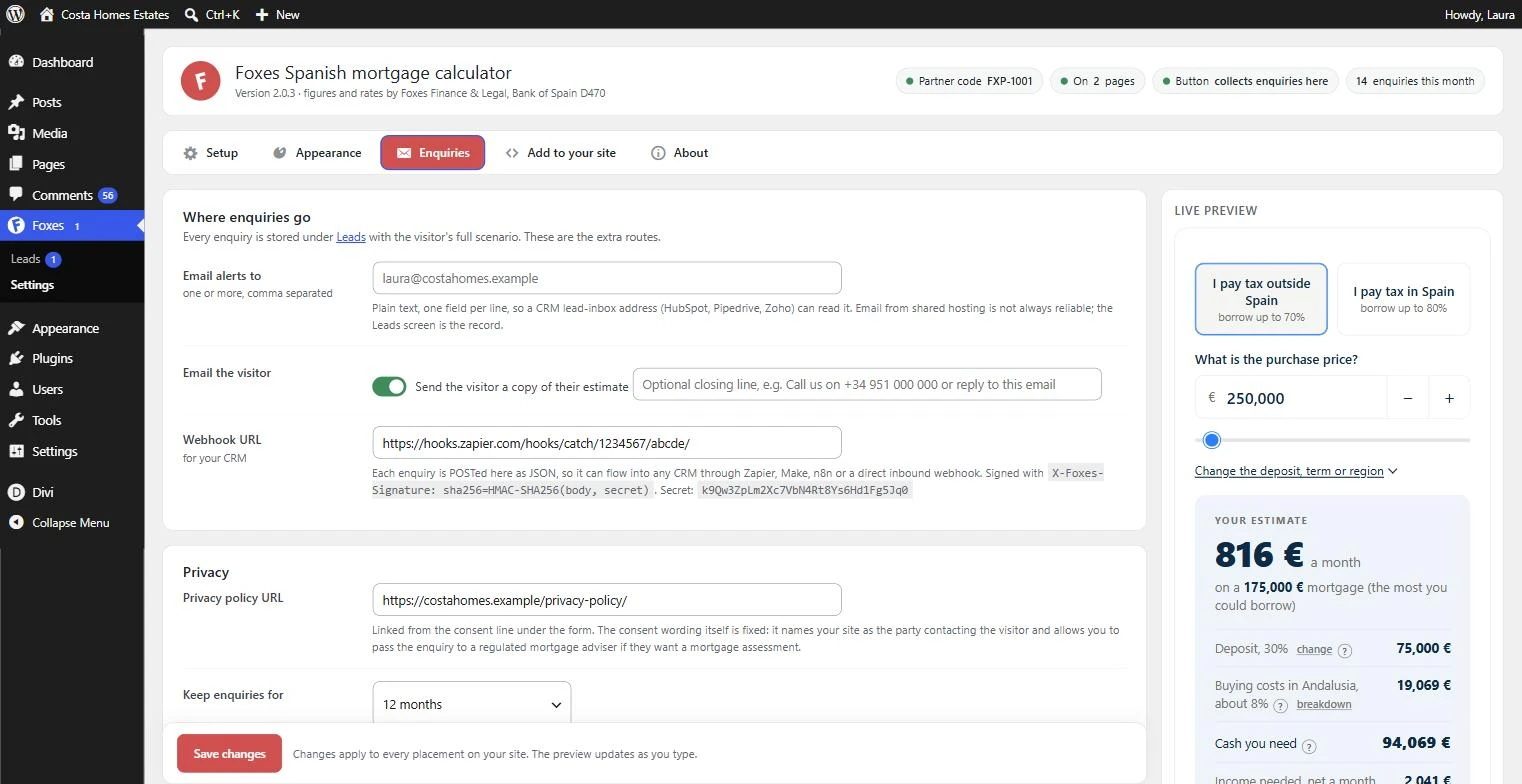Decrease purchase price with minus button
This screenshot has width=1522, height=784.
click(x=1407, y=398)
